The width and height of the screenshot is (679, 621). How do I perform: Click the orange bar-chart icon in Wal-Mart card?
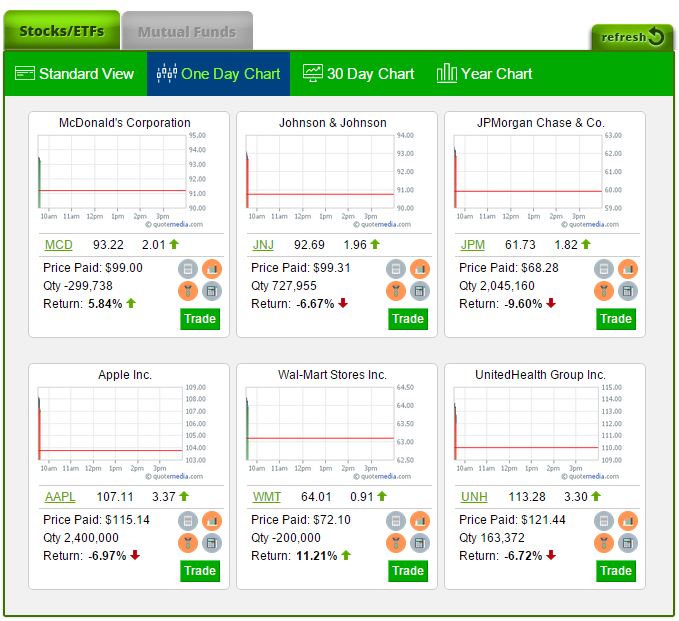(x=419, y=521)
